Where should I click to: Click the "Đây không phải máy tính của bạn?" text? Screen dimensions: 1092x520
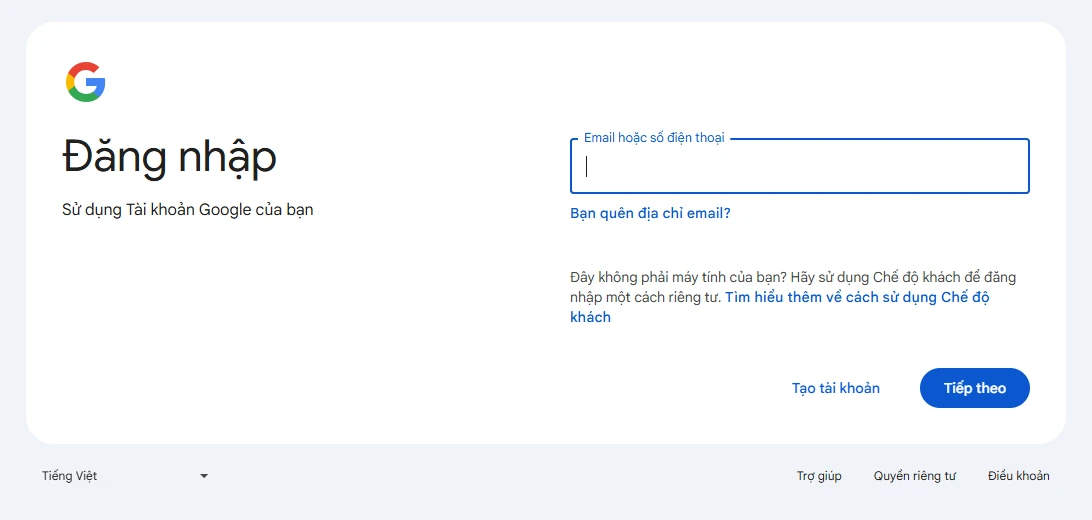(676, 277)
